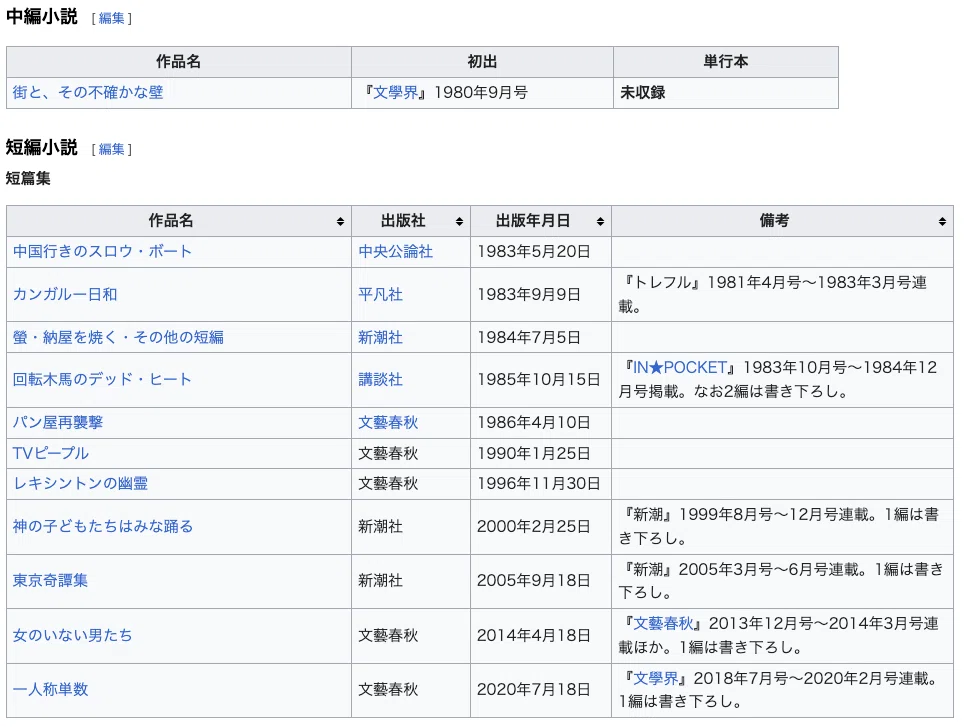
Task: Sort table by 作品名 column arrows
Action: pos(340,222)
